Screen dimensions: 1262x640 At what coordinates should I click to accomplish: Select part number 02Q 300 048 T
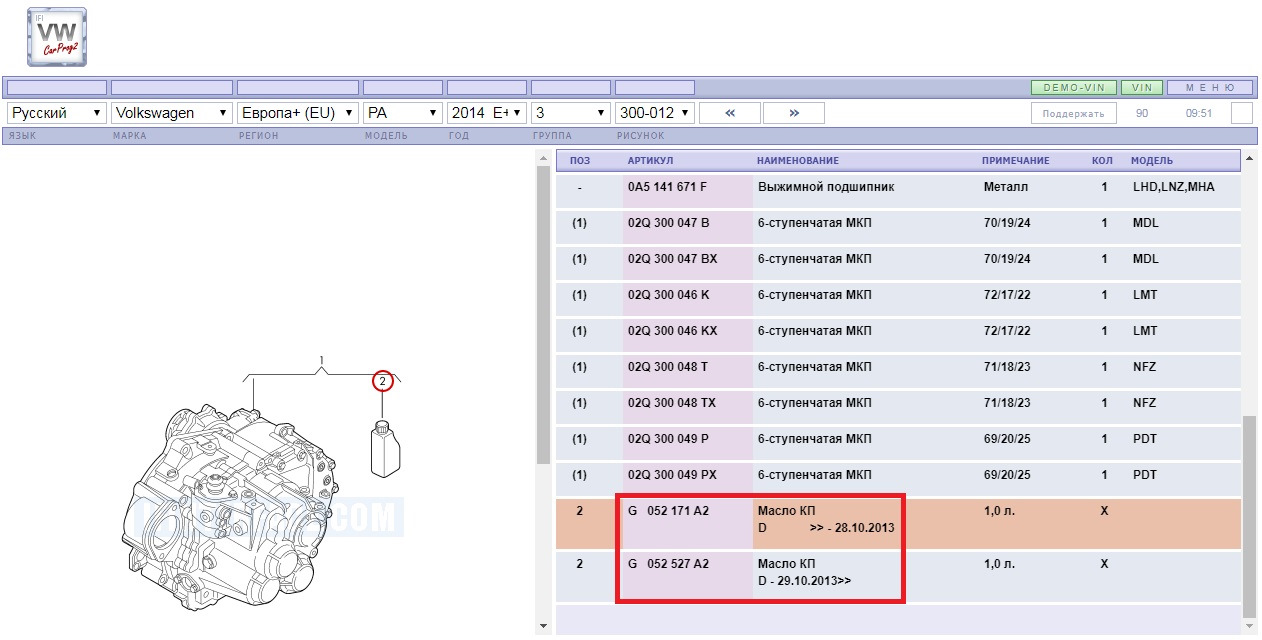tap(668, 367)
